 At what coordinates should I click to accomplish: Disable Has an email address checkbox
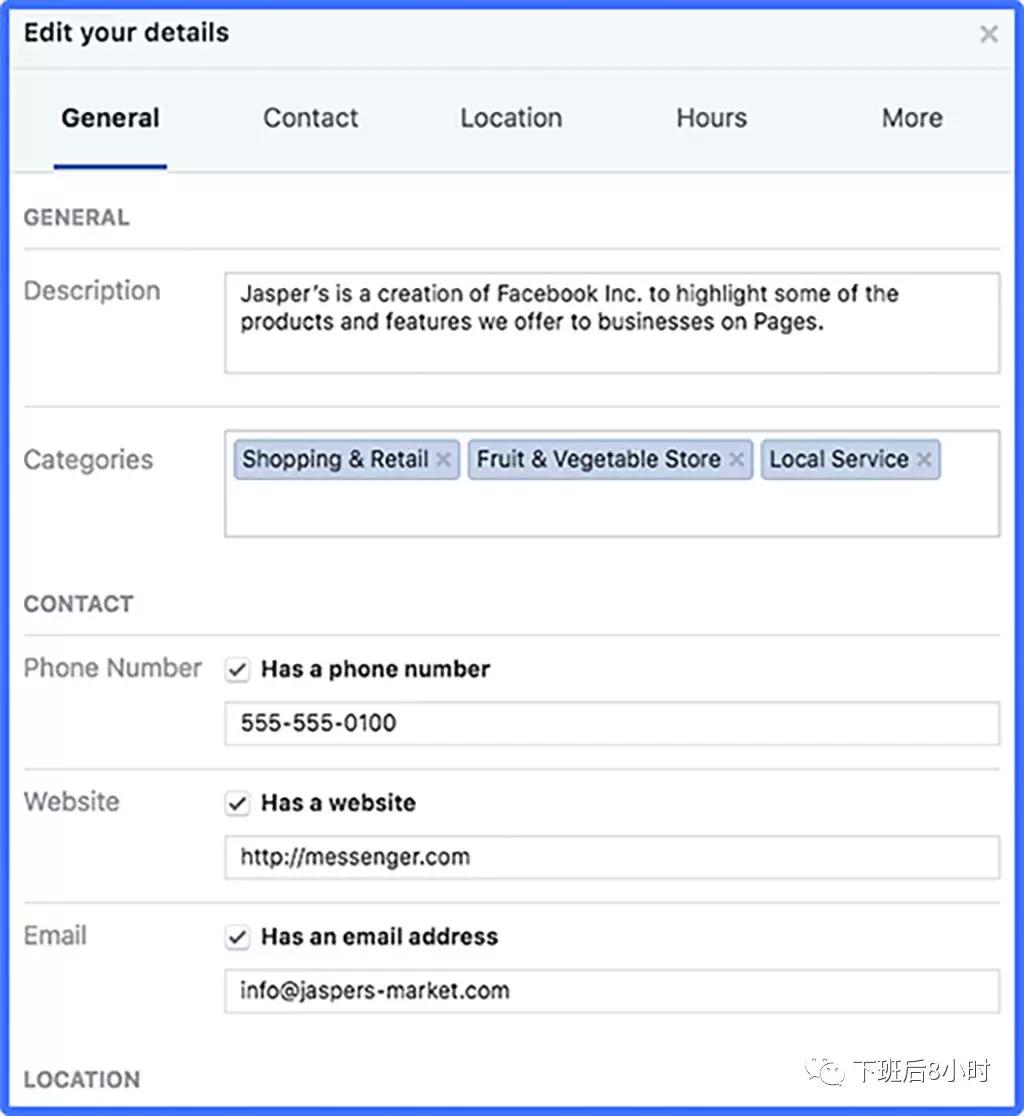[237, 938]
